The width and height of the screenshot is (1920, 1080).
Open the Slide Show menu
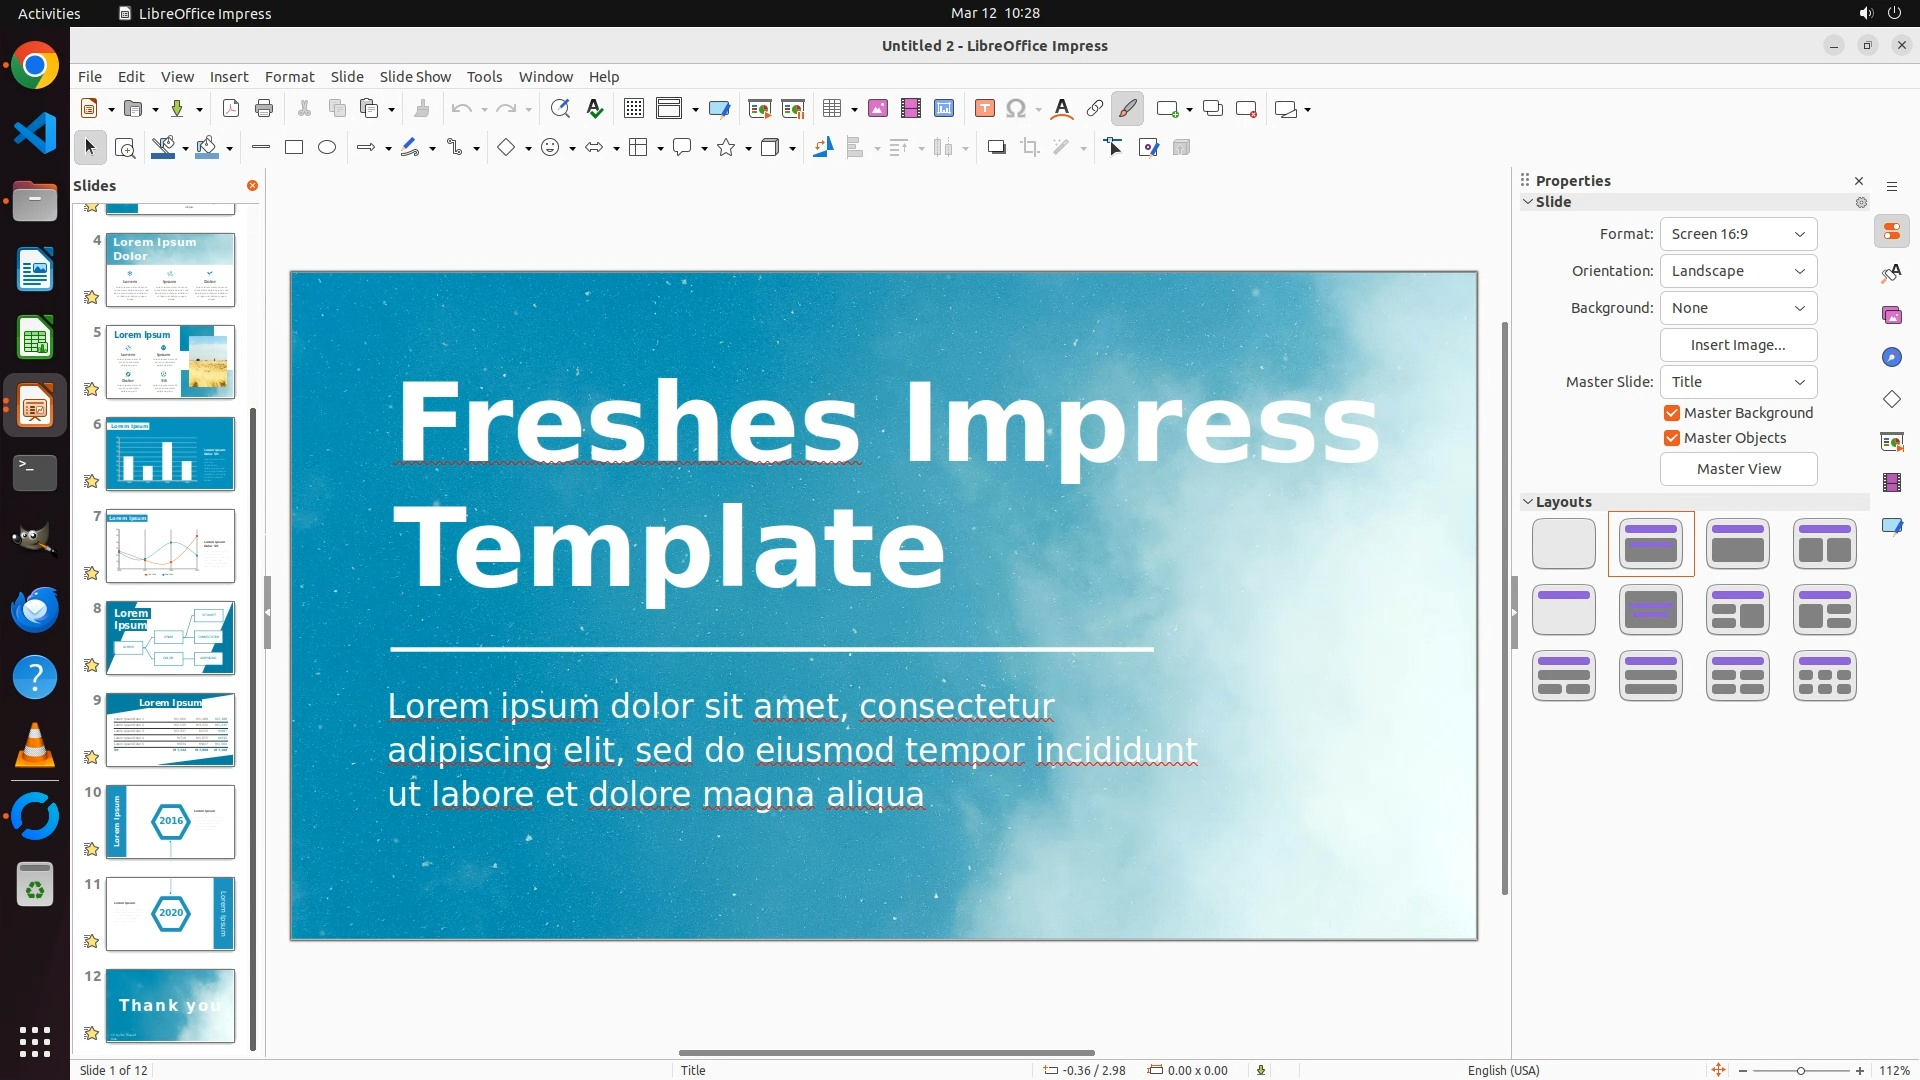(415, 77)
